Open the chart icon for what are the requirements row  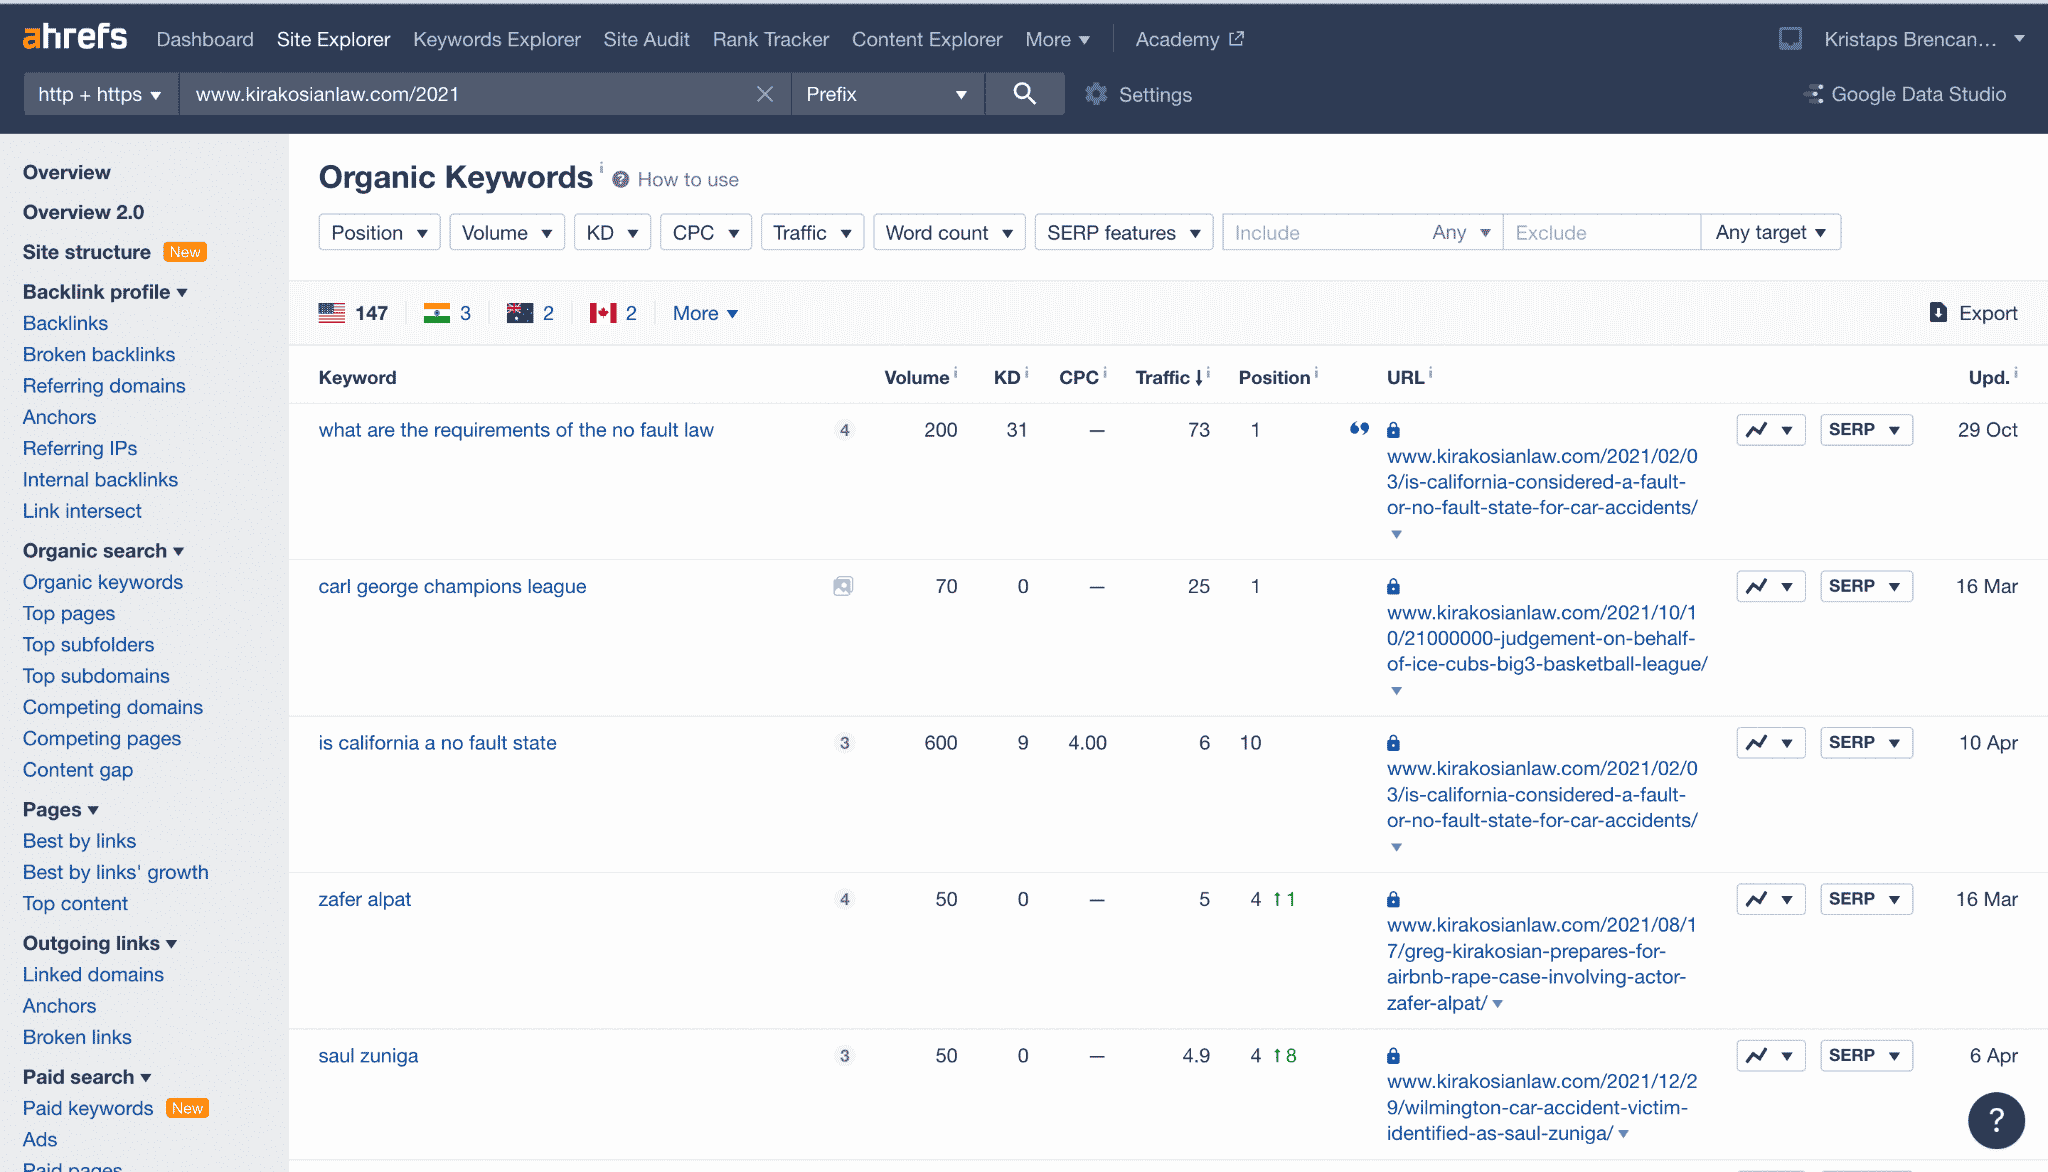(x=1770, y=430)
